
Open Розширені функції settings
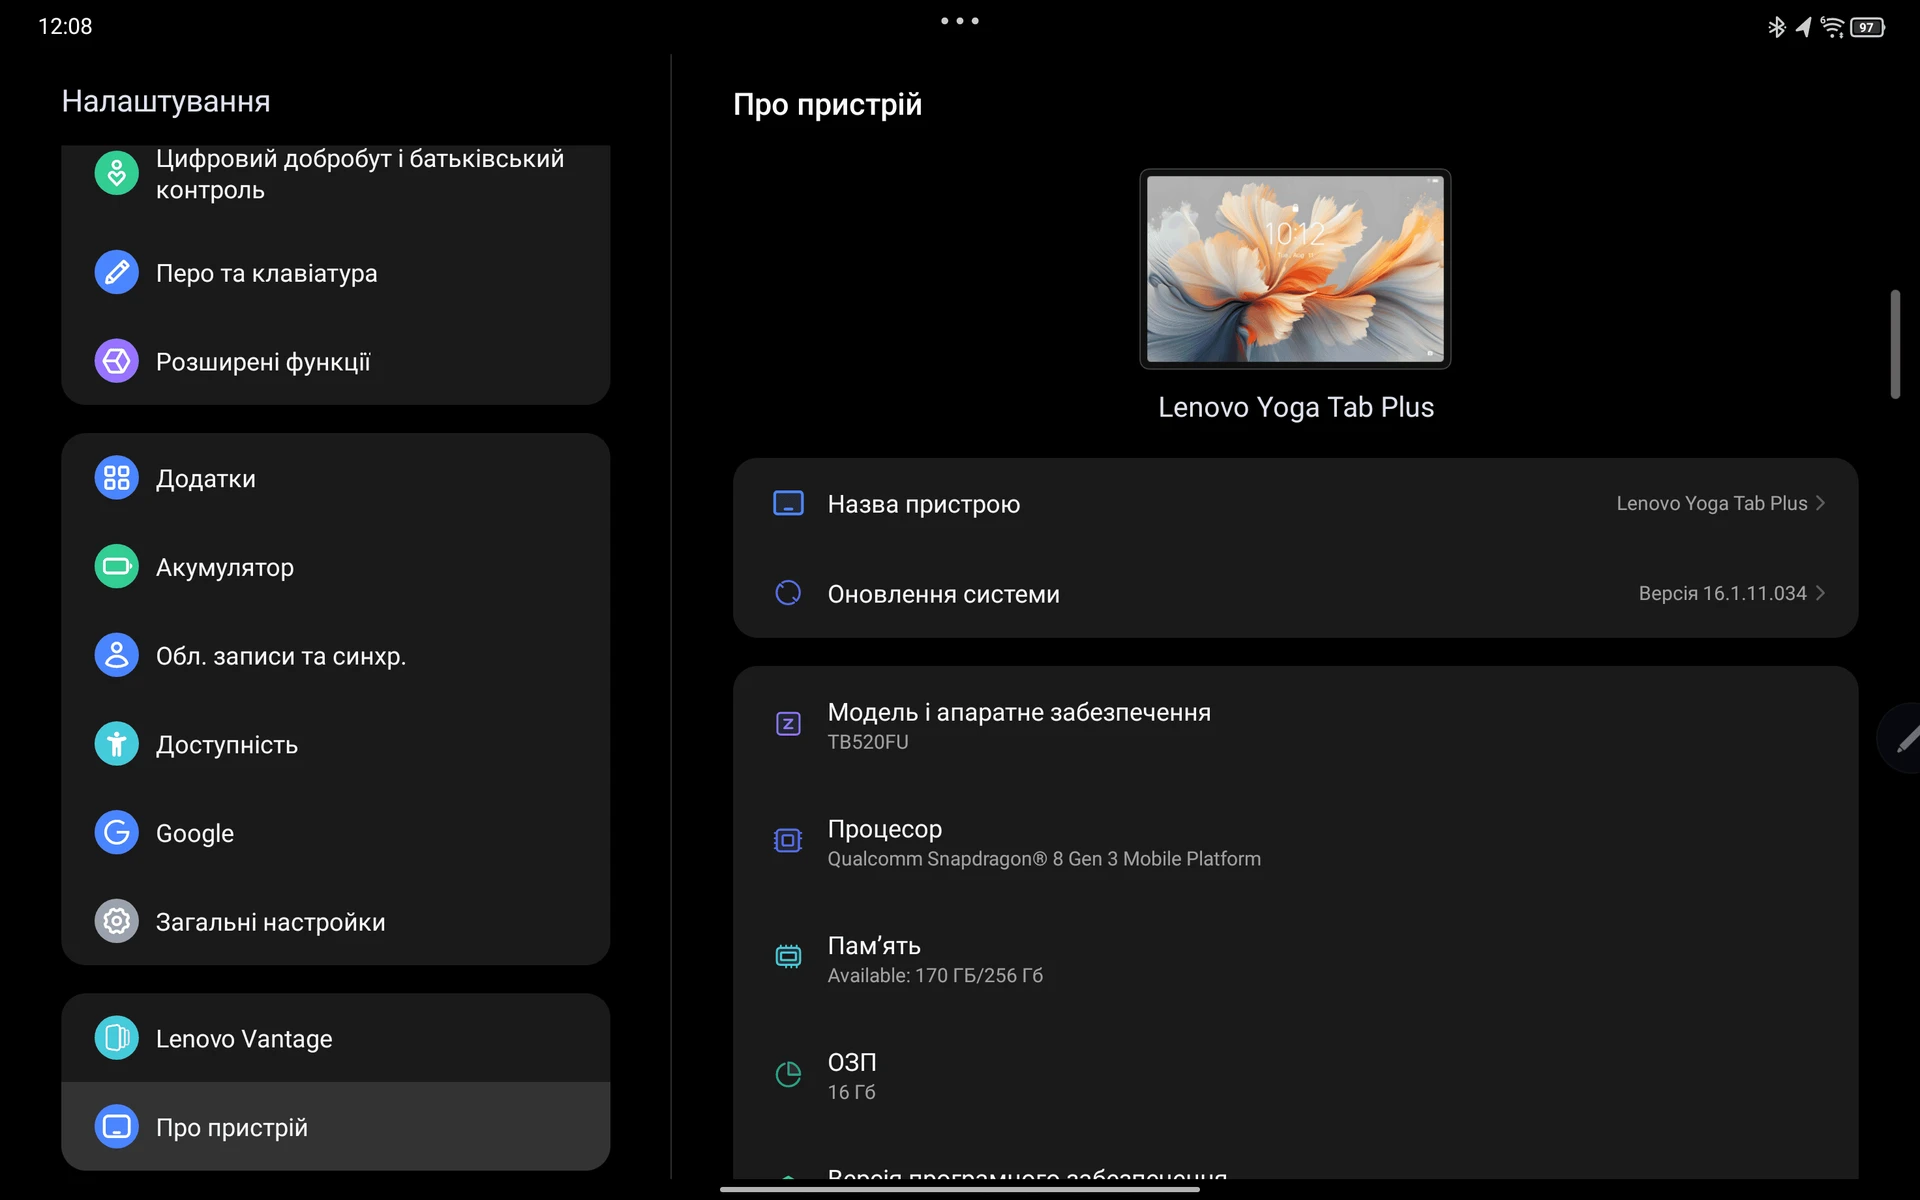click(x=336, y=361)
